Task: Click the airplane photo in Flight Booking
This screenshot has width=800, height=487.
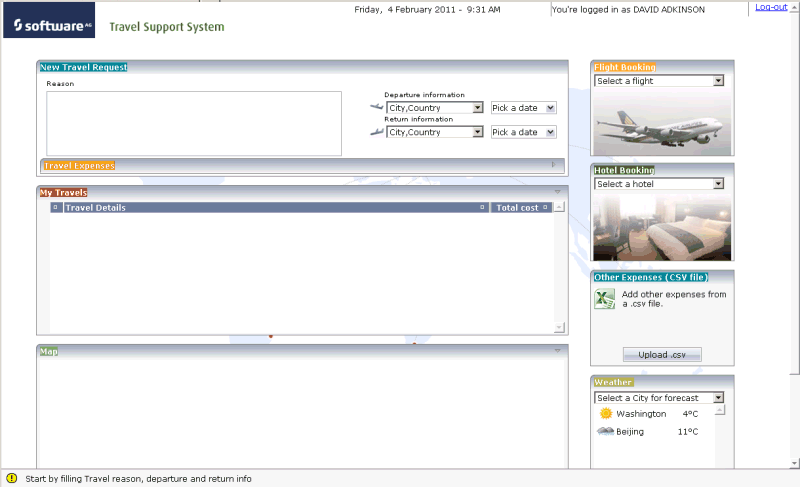Action: pyautogui.click(x=662, y=122)
